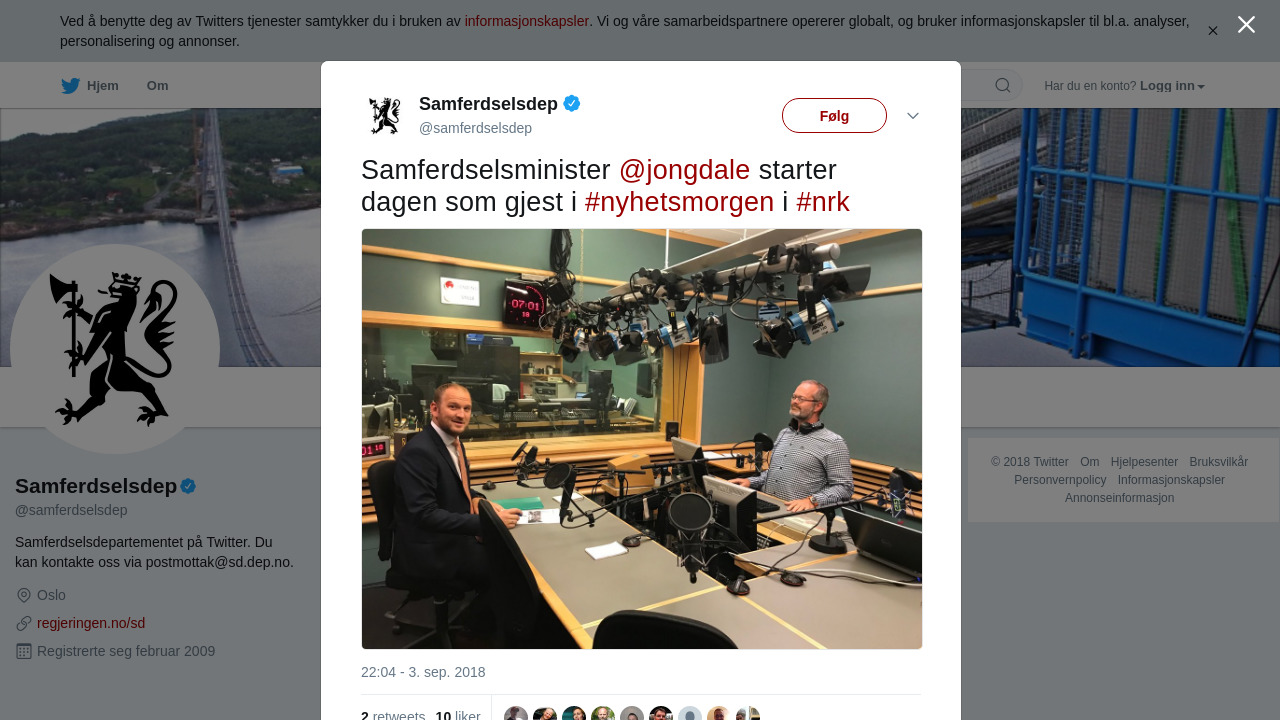Open the Samferdselsdep avatar in tweet header
Image resolution: width=1280 pixels, height=720 pixels.
pyautogui.click(x=385, y=116)
